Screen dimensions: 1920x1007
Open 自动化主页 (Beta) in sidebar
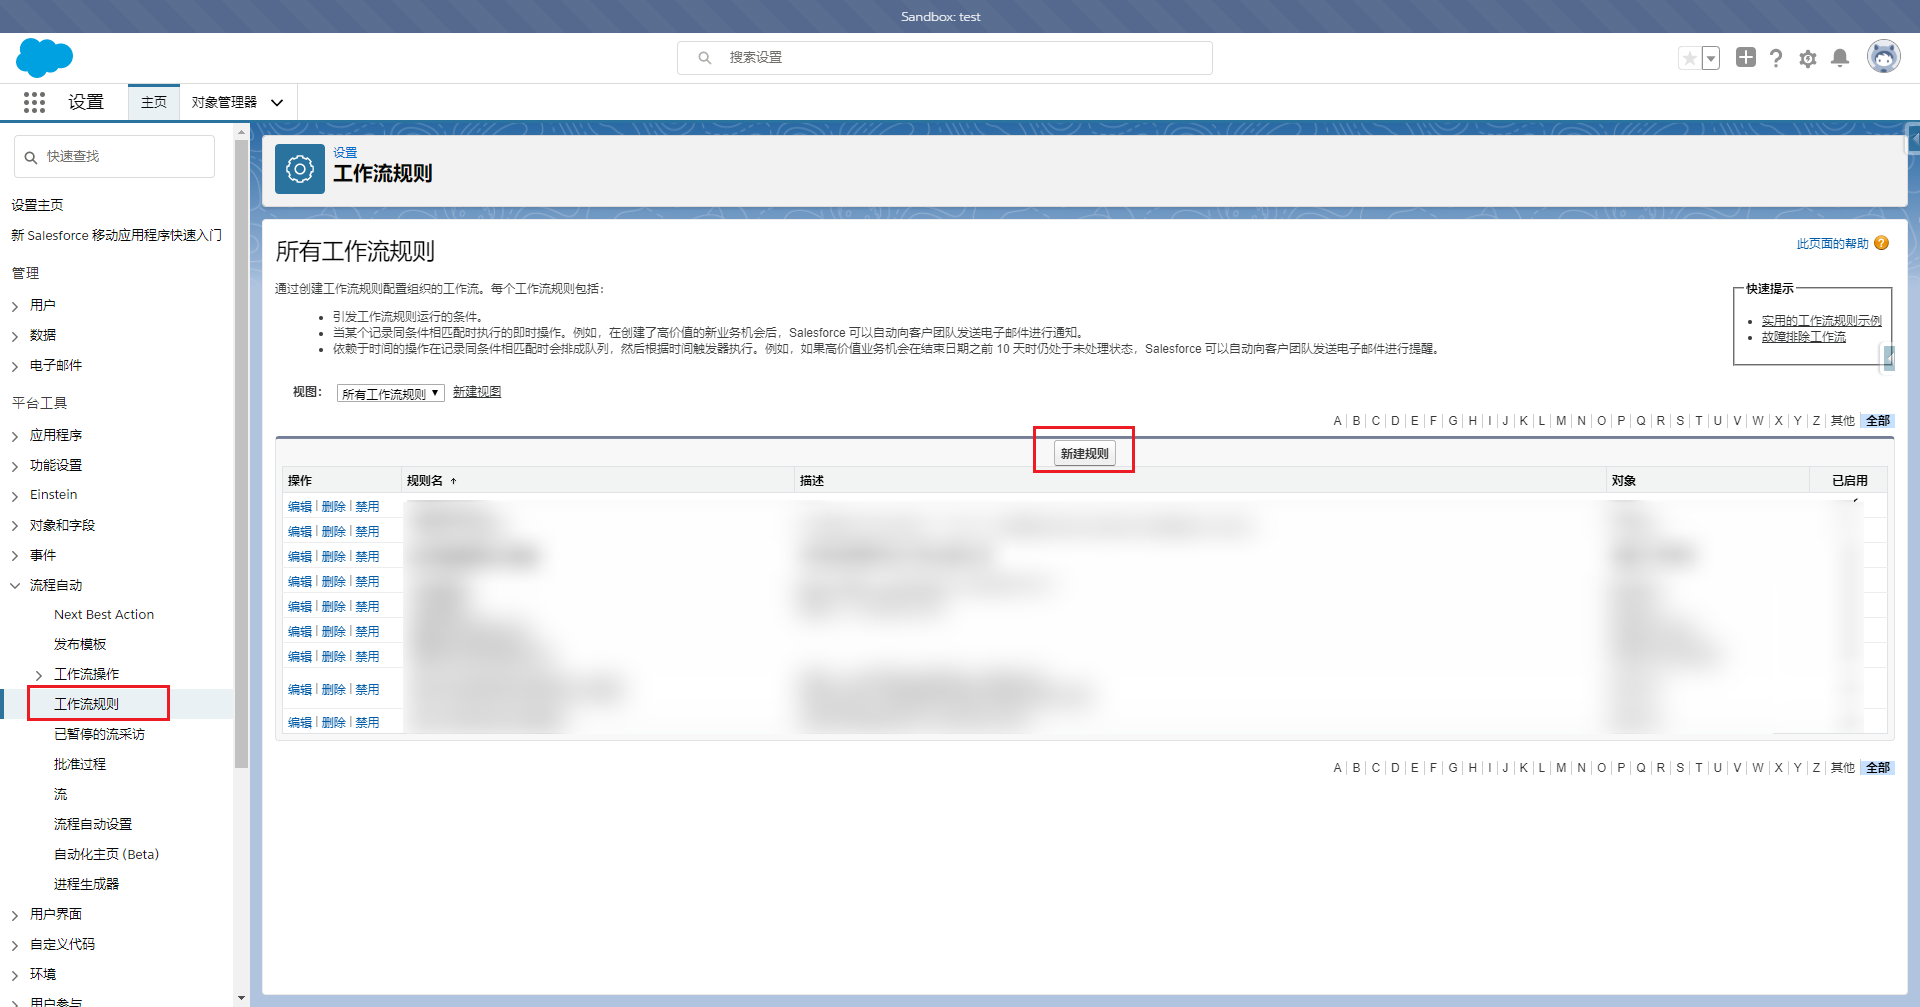click(x=106, y=854)
